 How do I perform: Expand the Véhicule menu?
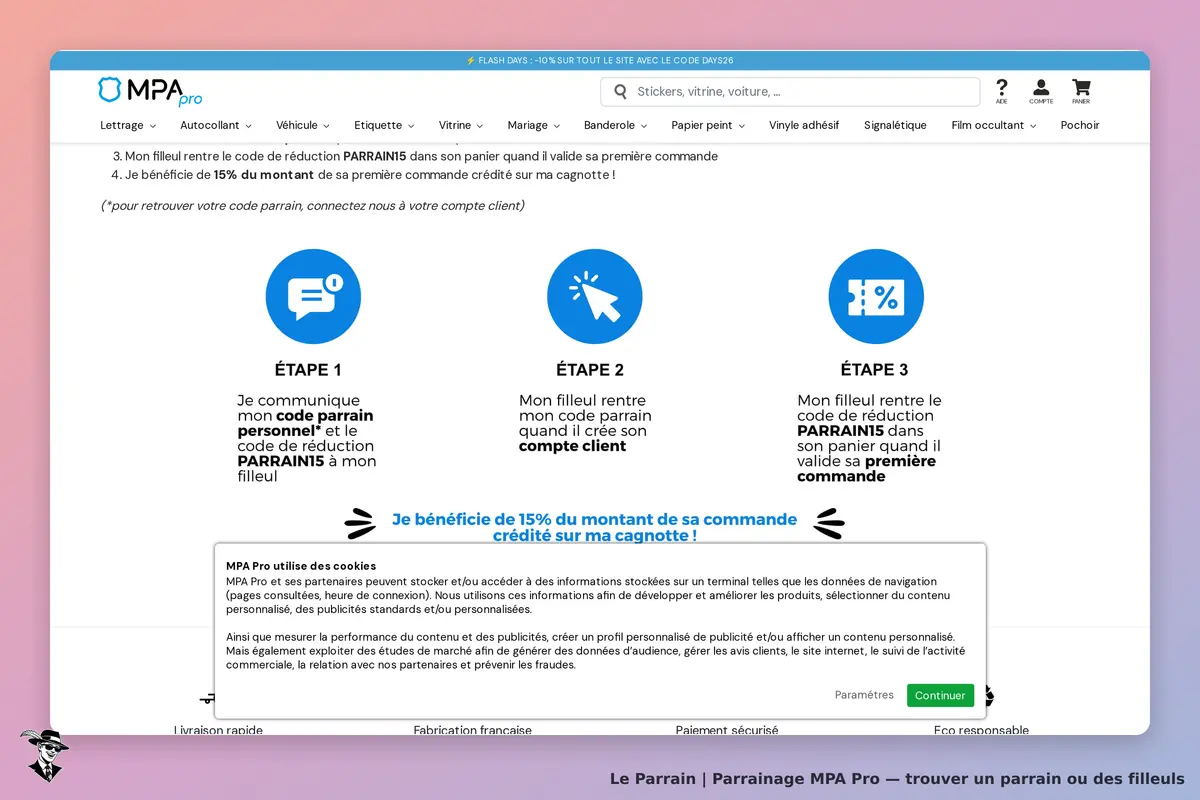303,125
